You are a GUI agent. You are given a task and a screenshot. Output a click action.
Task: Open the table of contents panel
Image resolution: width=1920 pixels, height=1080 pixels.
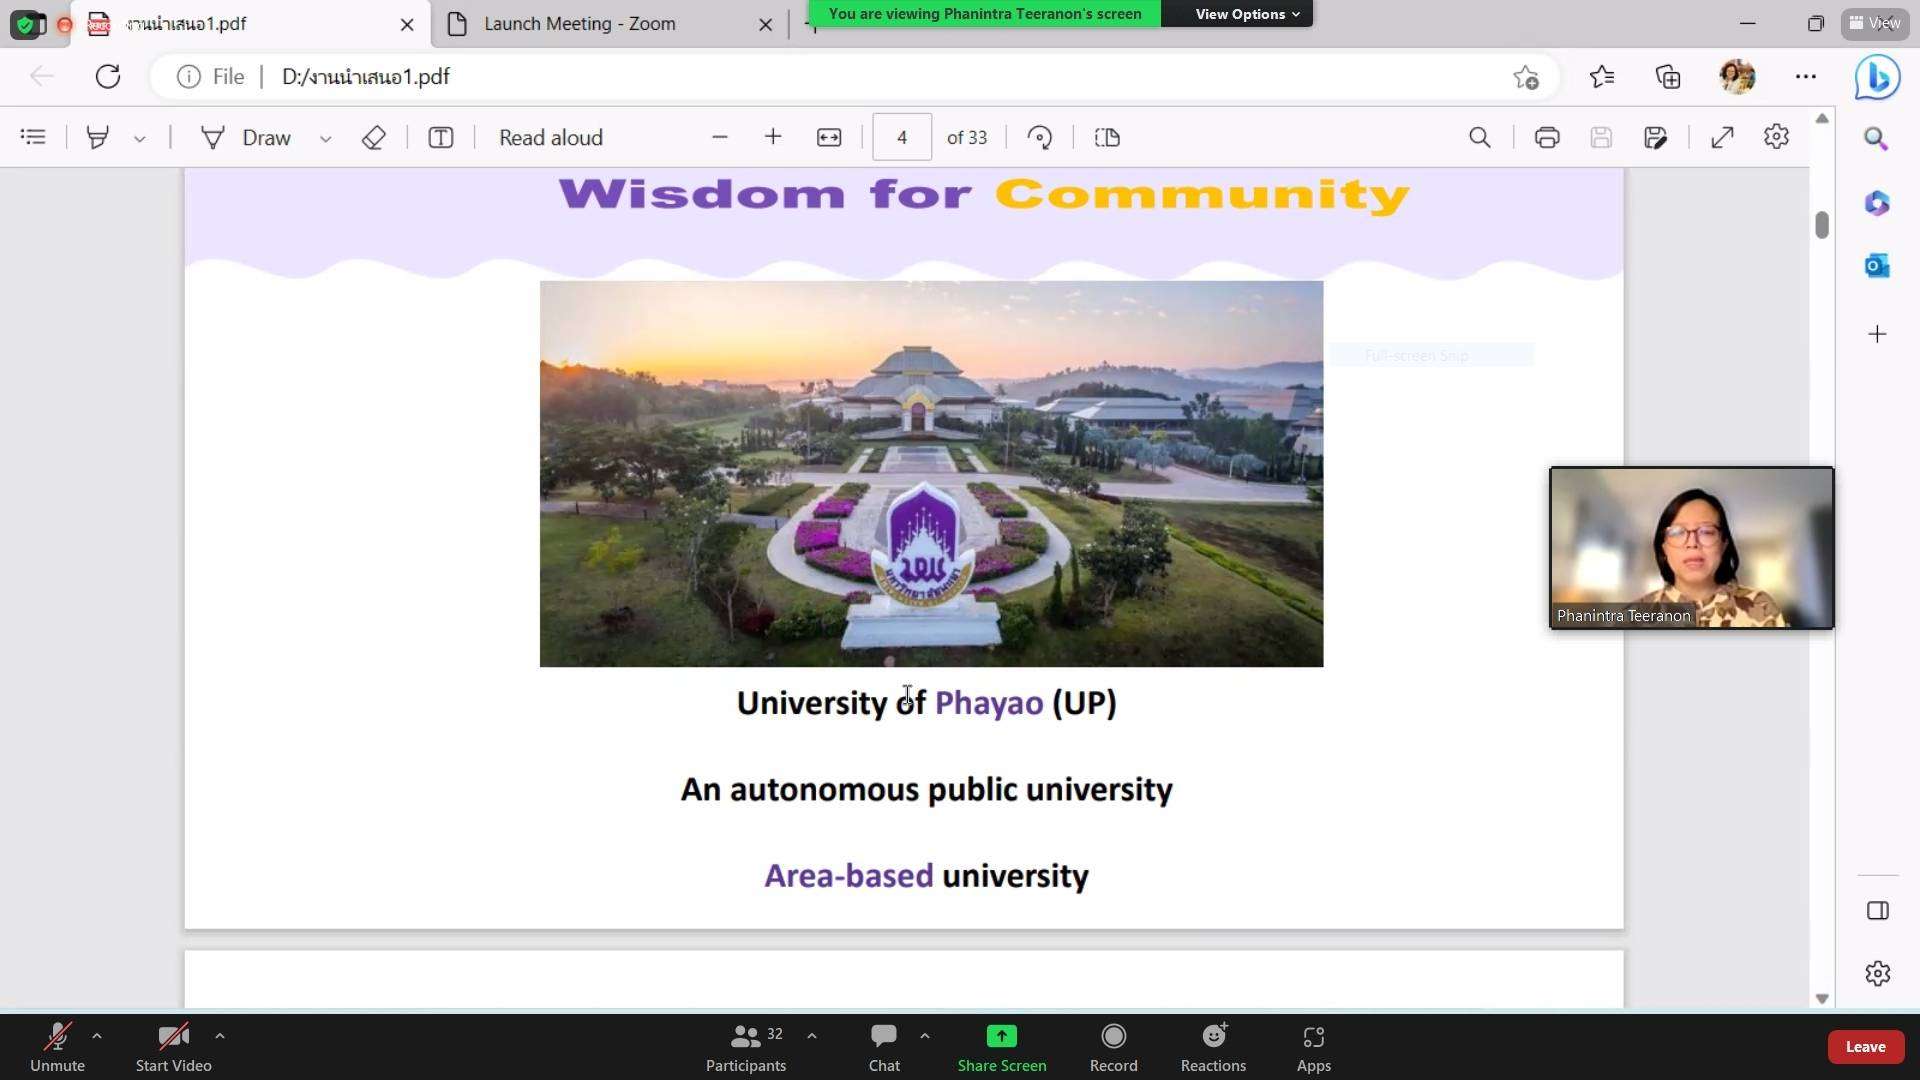pyautogui.click(x=33, y=137)
